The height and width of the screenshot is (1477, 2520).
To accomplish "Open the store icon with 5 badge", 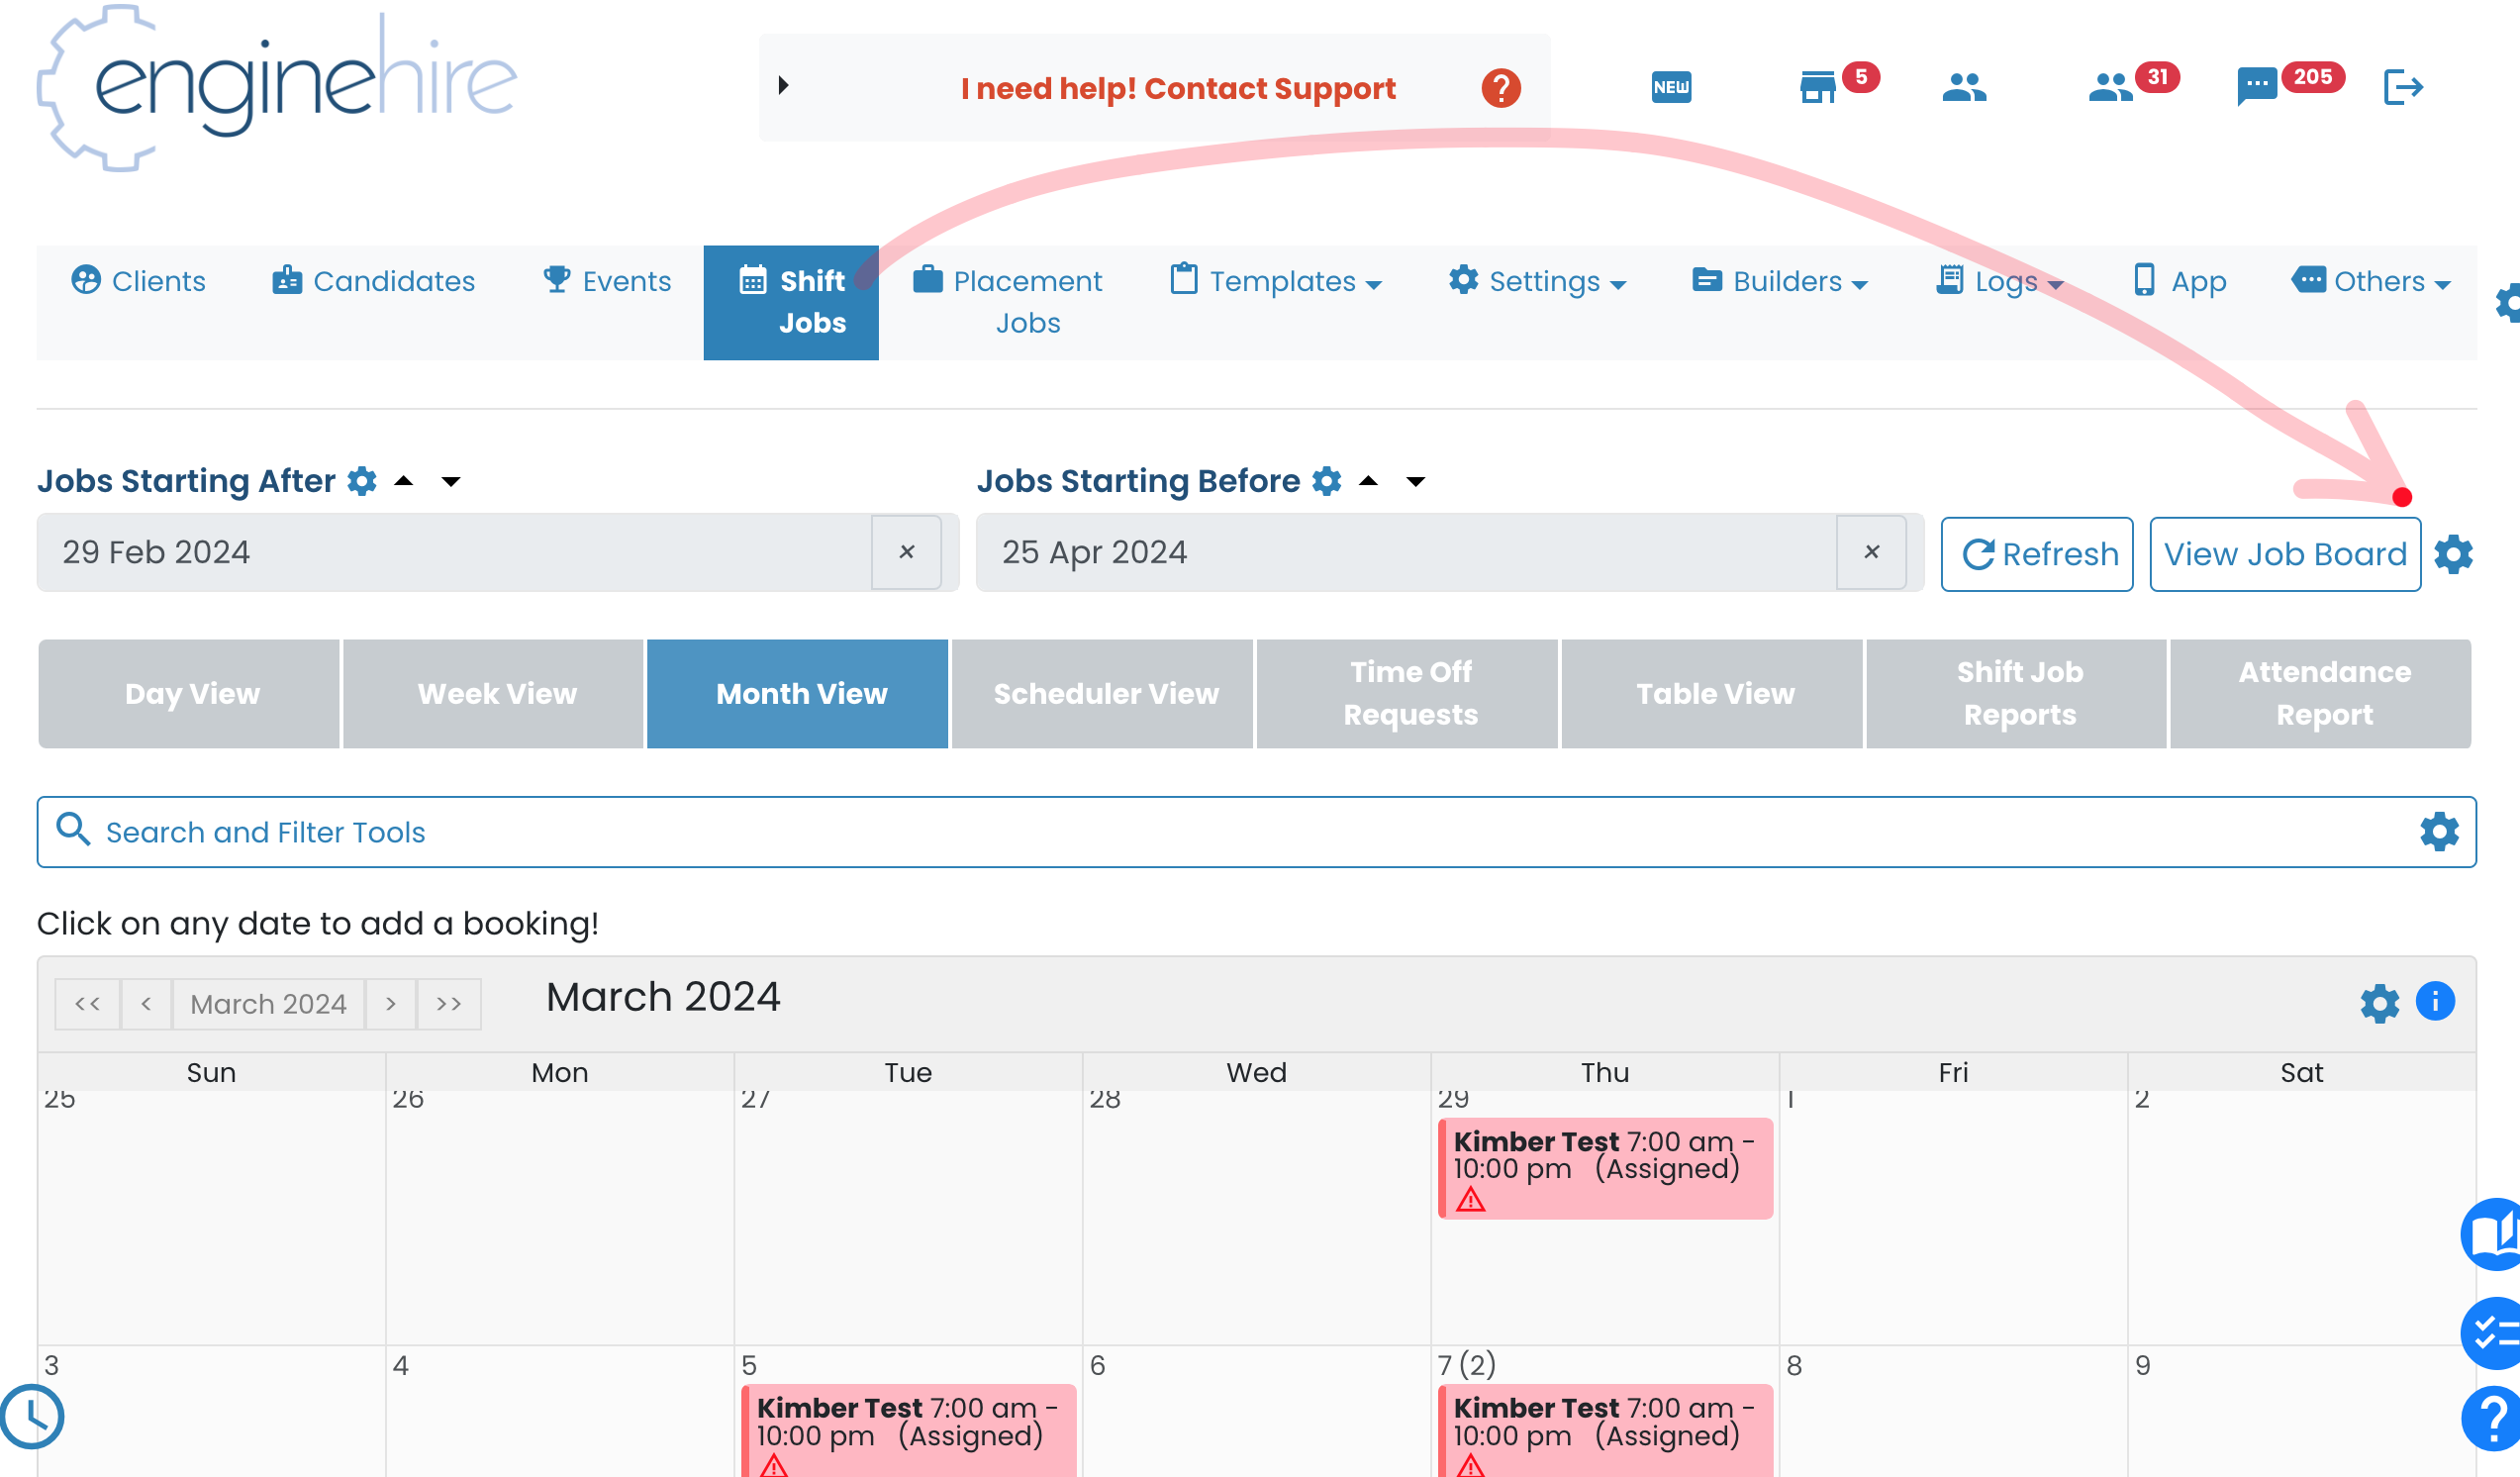I will click(1817, 87).
